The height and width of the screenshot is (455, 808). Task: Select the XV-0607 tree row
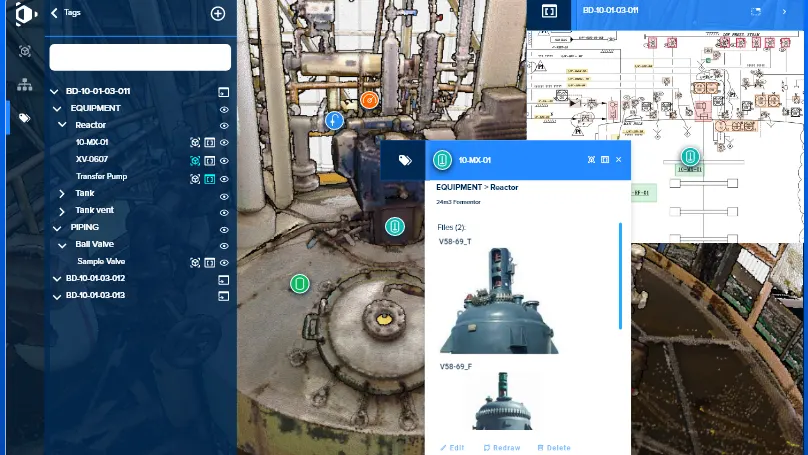pos(92,159)
